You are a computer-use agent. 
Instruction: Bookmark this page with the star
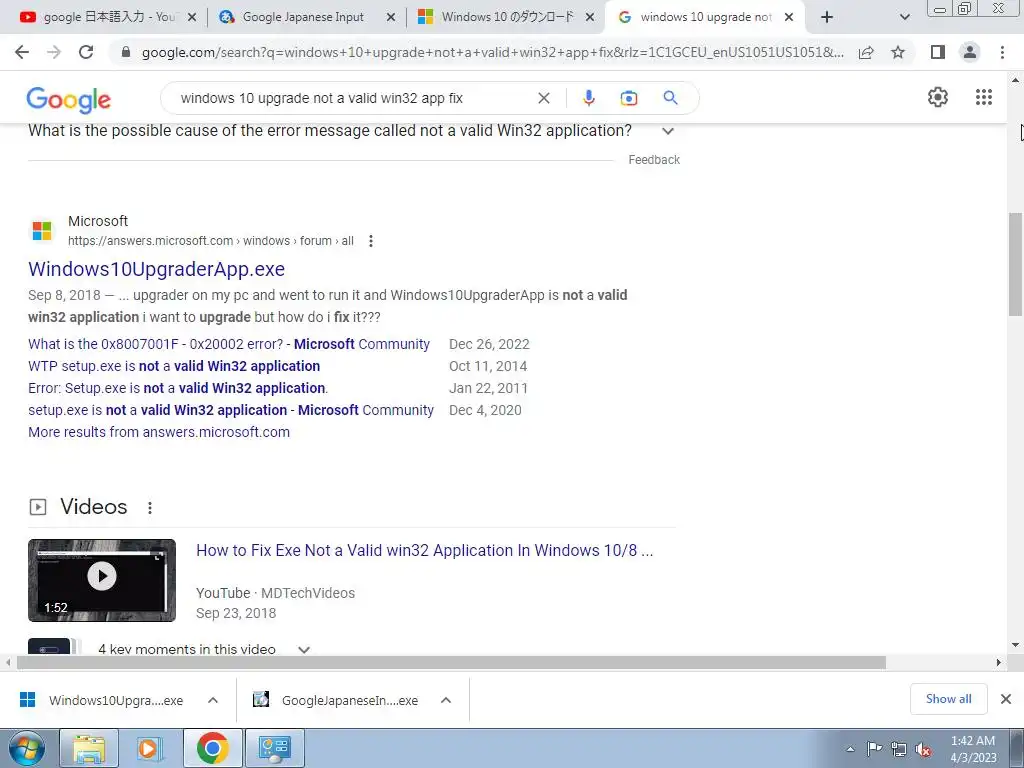pyautogui.click(x=898, y=52)
